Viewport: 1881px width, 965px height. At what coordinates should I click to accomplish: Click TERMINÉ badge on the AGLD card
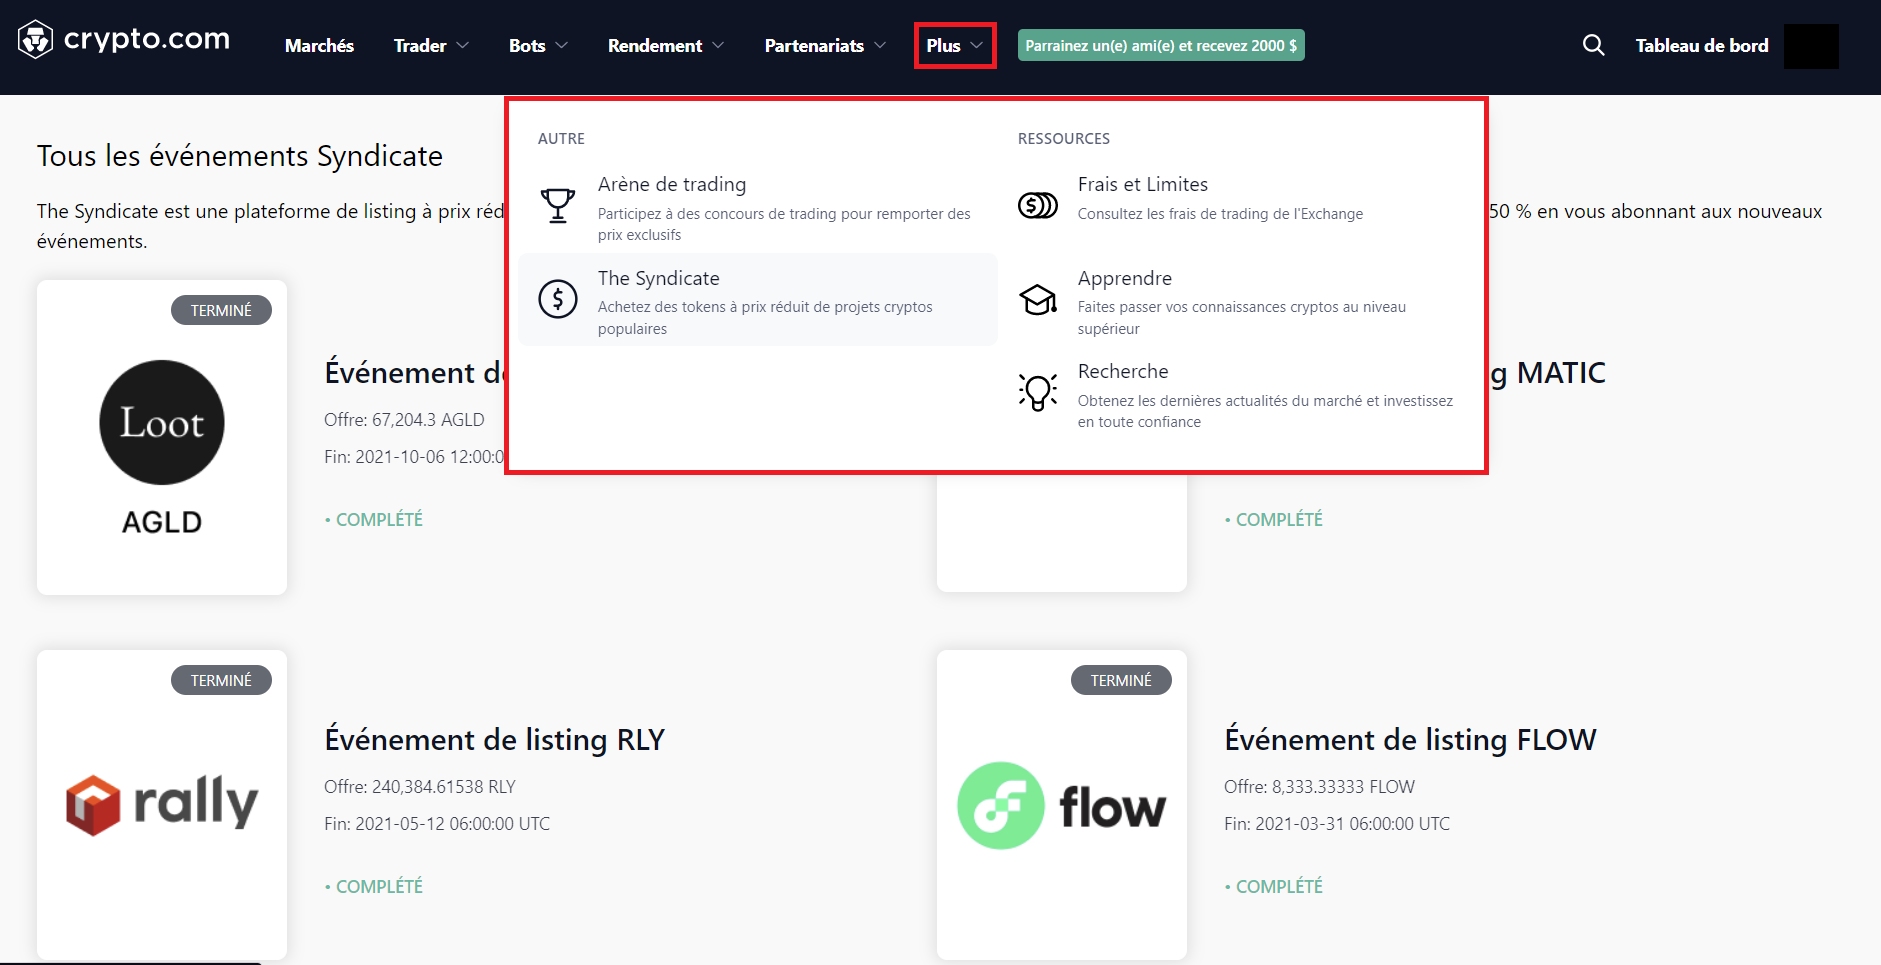[221, 310]
